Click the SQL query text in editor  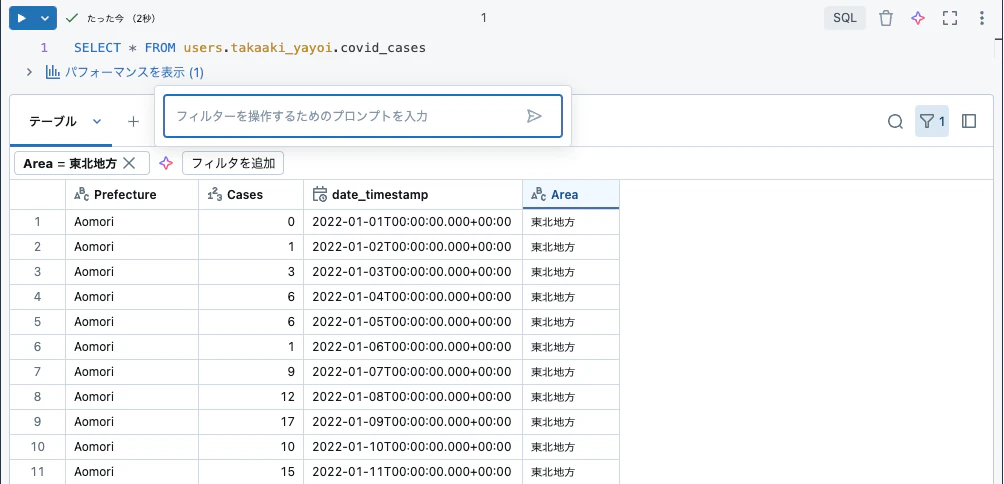click(x=250, y=47)
